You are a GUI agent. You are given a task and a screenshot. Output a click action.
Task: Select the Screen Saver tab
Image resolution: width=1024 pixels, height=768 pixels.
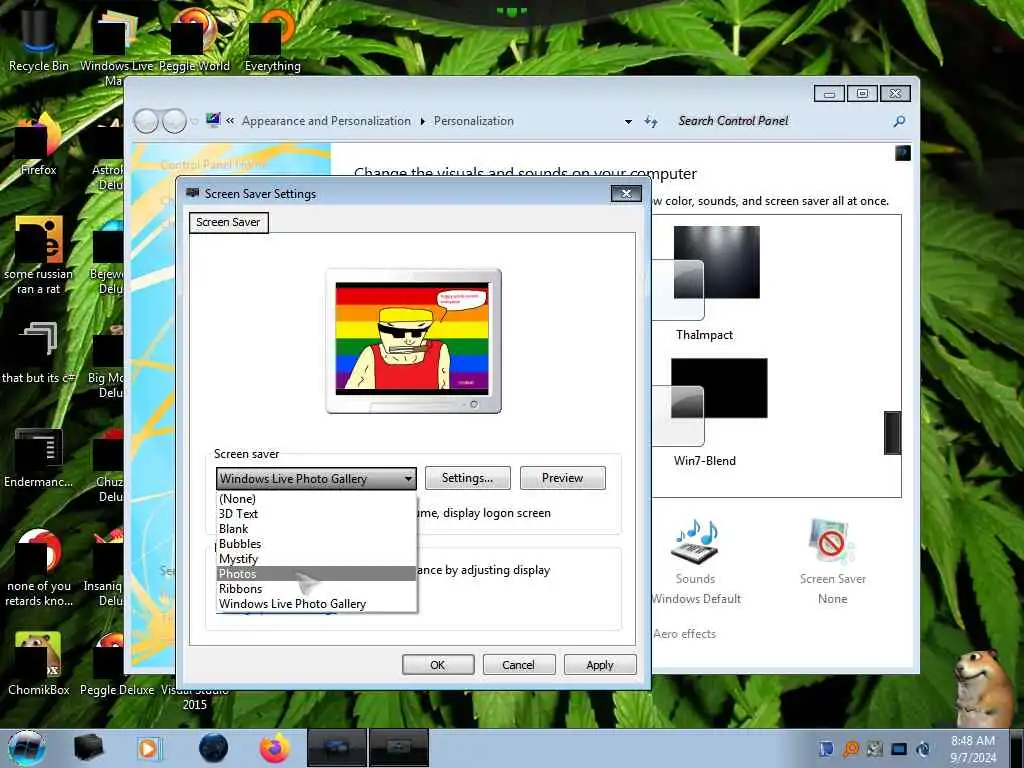tap(228, 222)
